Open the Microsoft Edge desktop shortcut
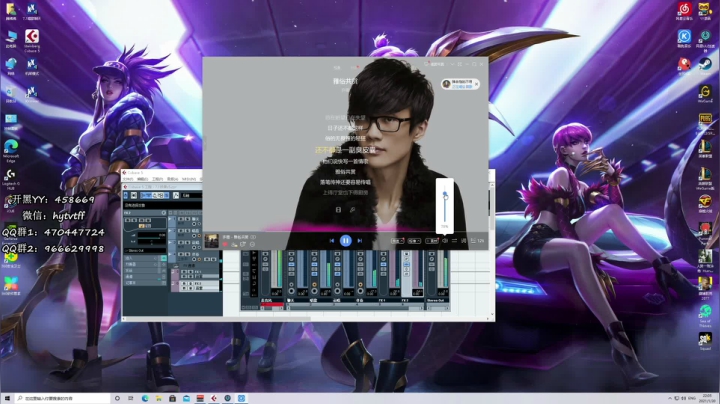This screenshot has width=720, height=404. 11,151
